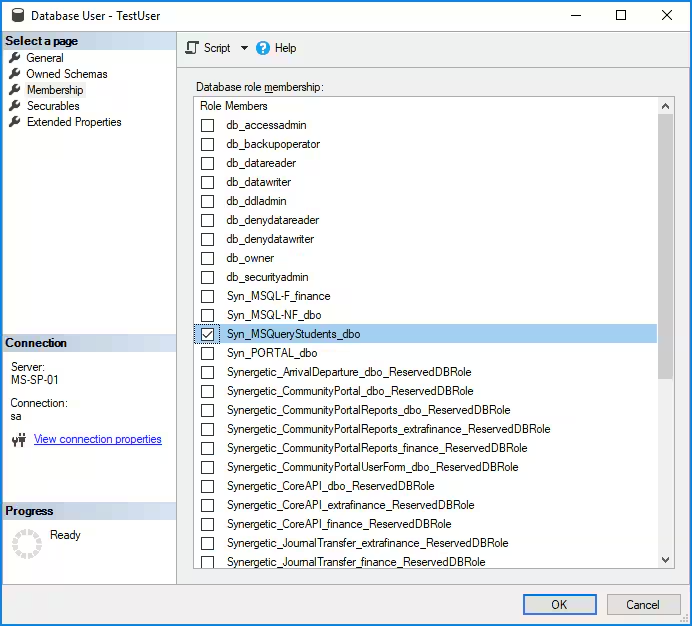Click the Script scroll icon in toolbar

click(x=192, y=48)
